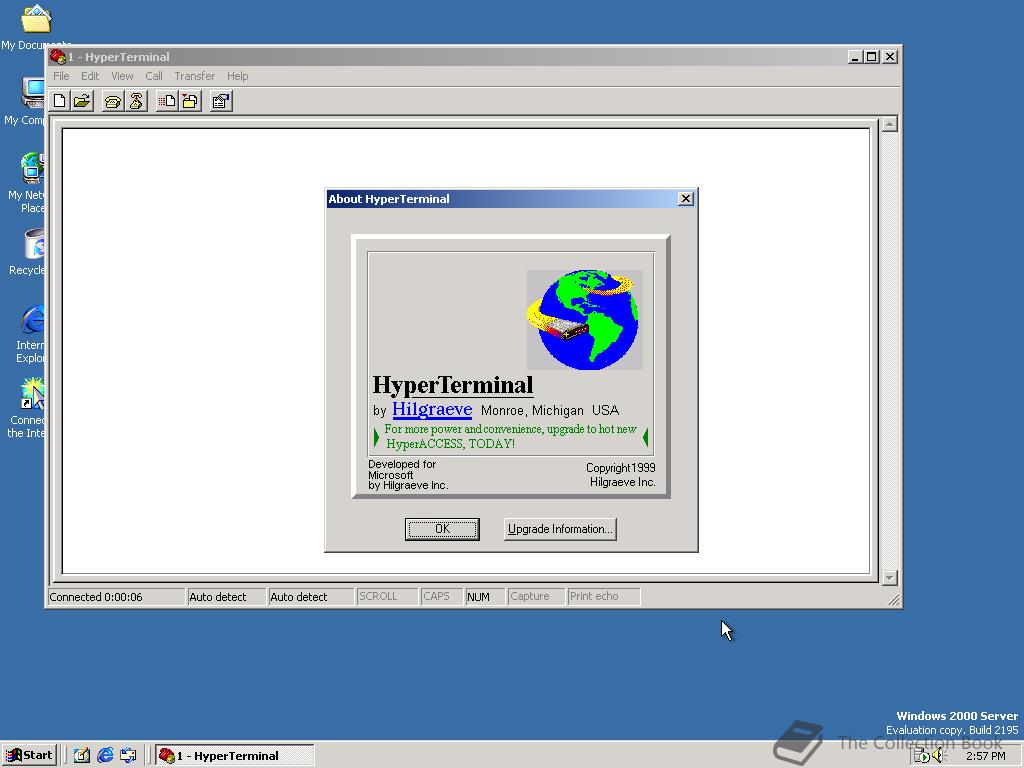Open the Help menu

(x=238, y=76)
